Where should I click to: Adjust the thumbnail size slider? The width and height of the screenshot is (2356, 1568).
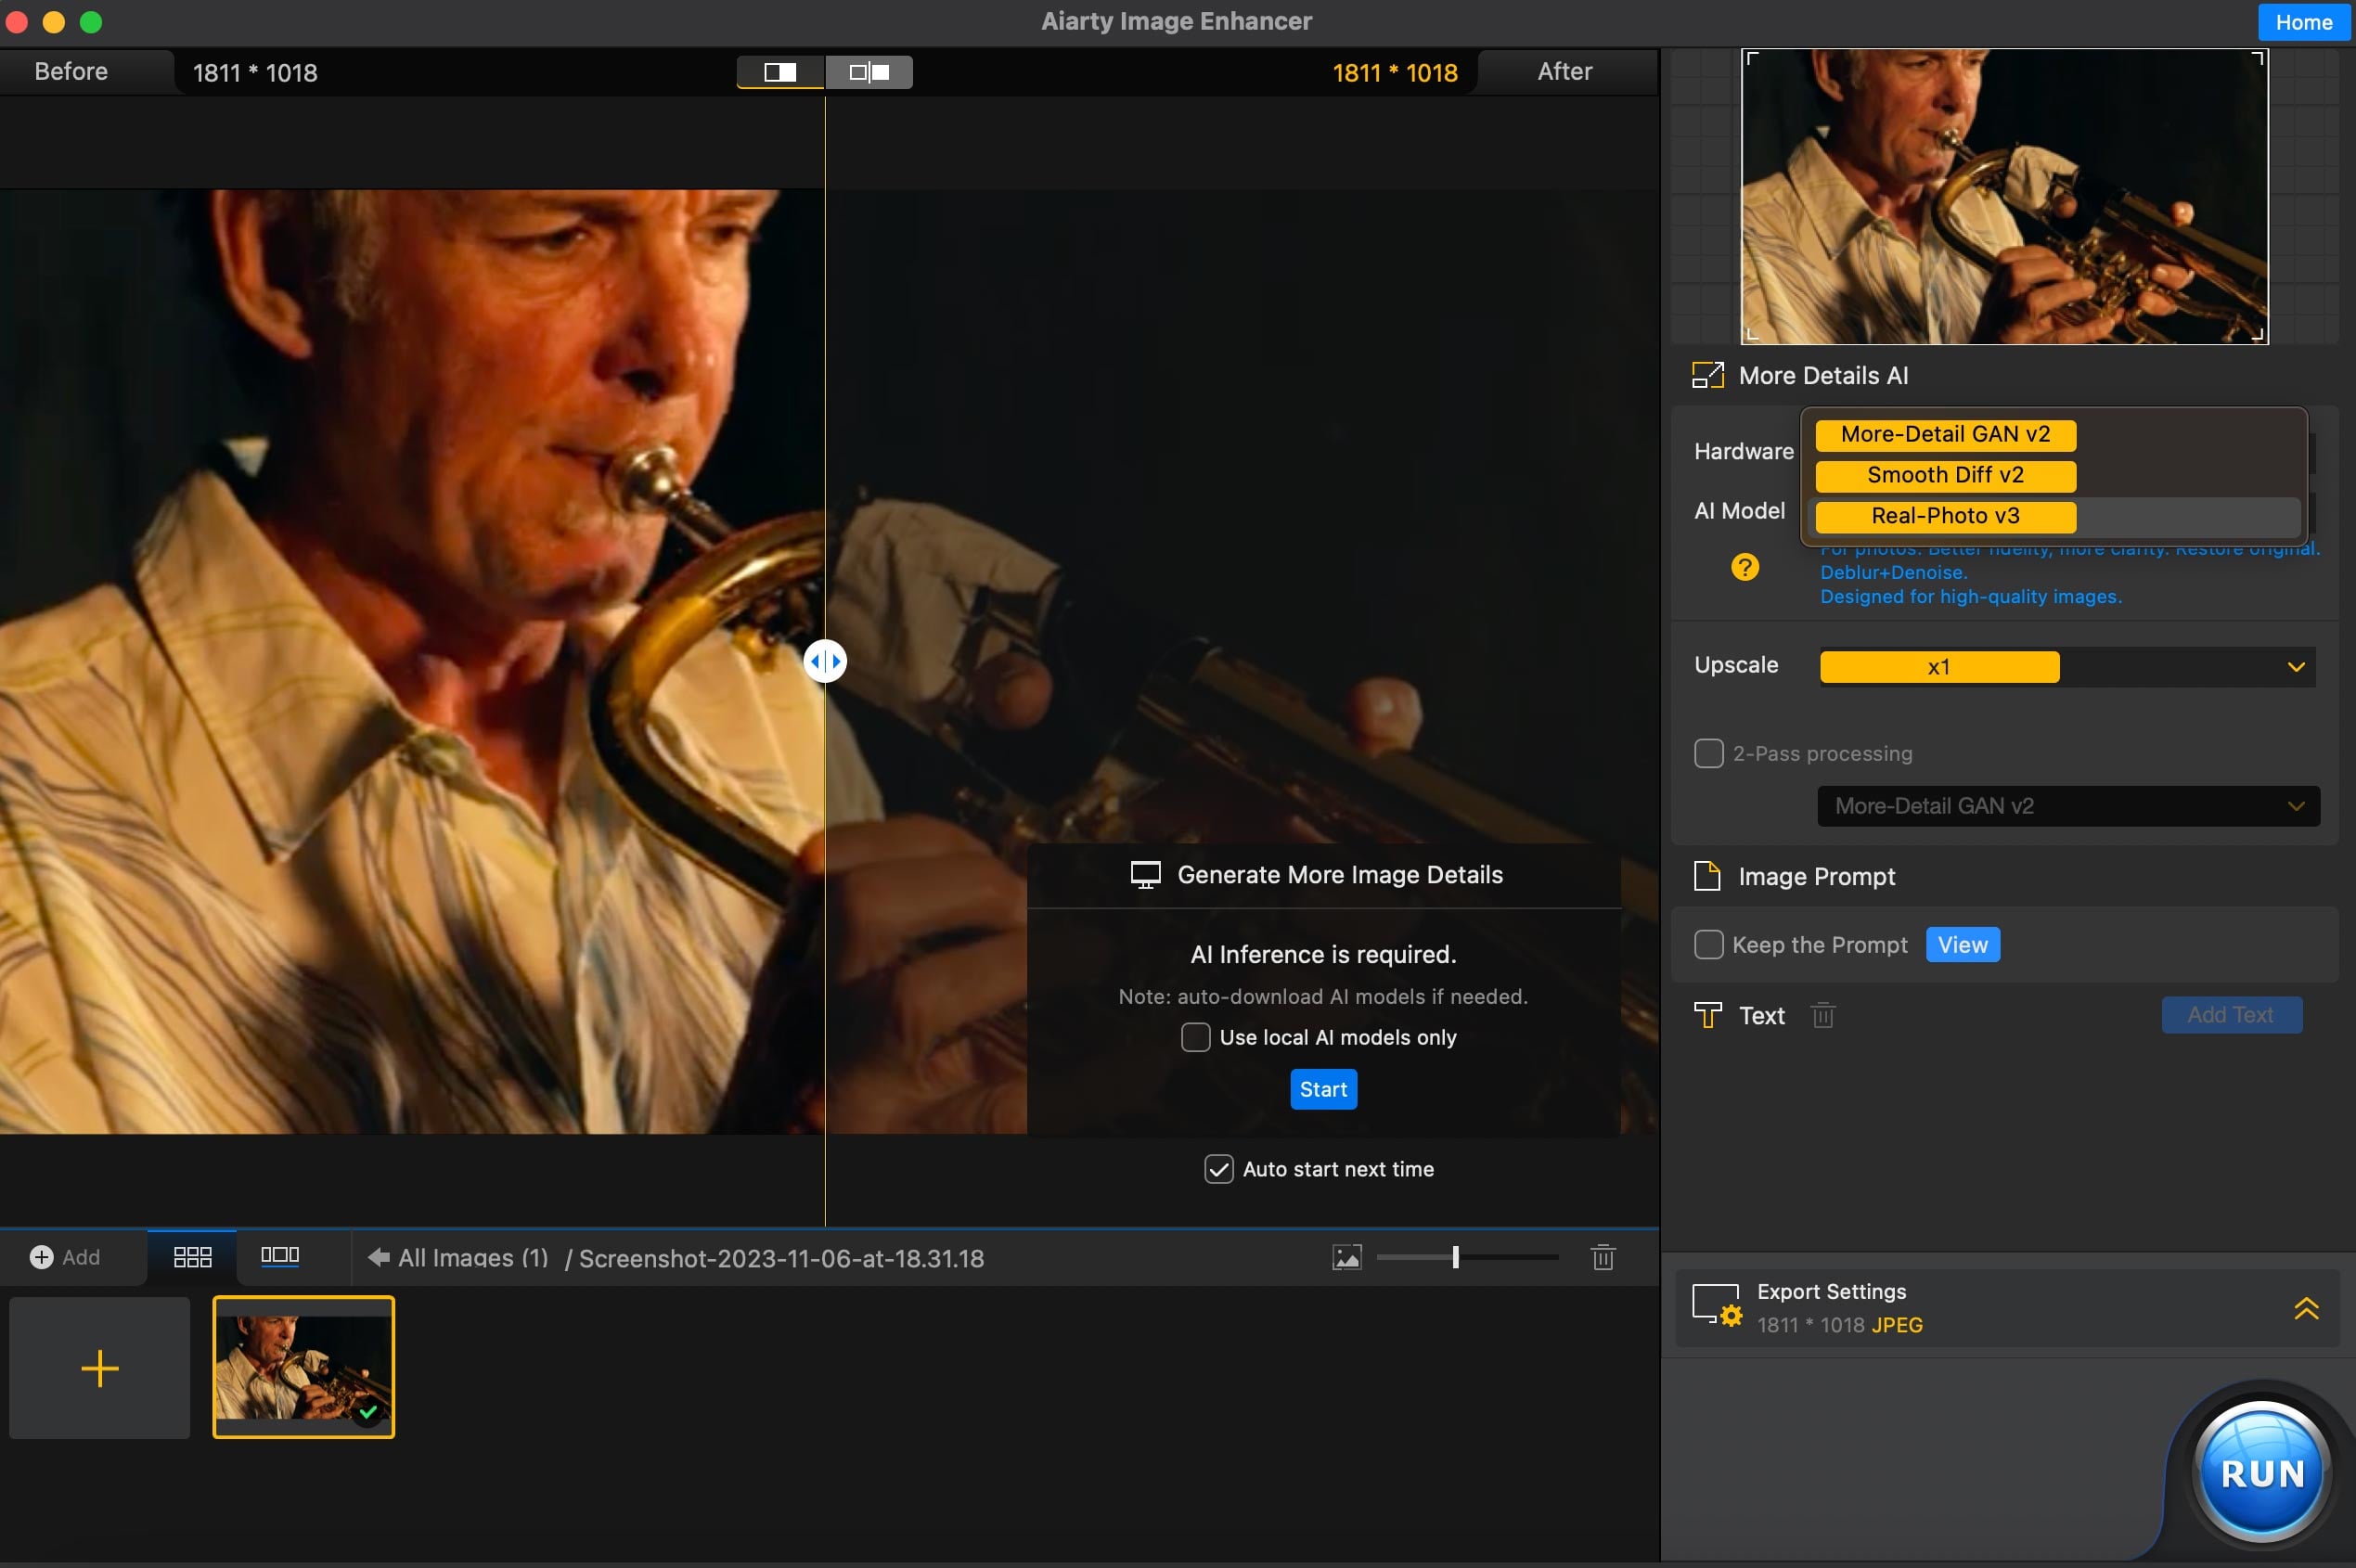tap(1455, 1257)
